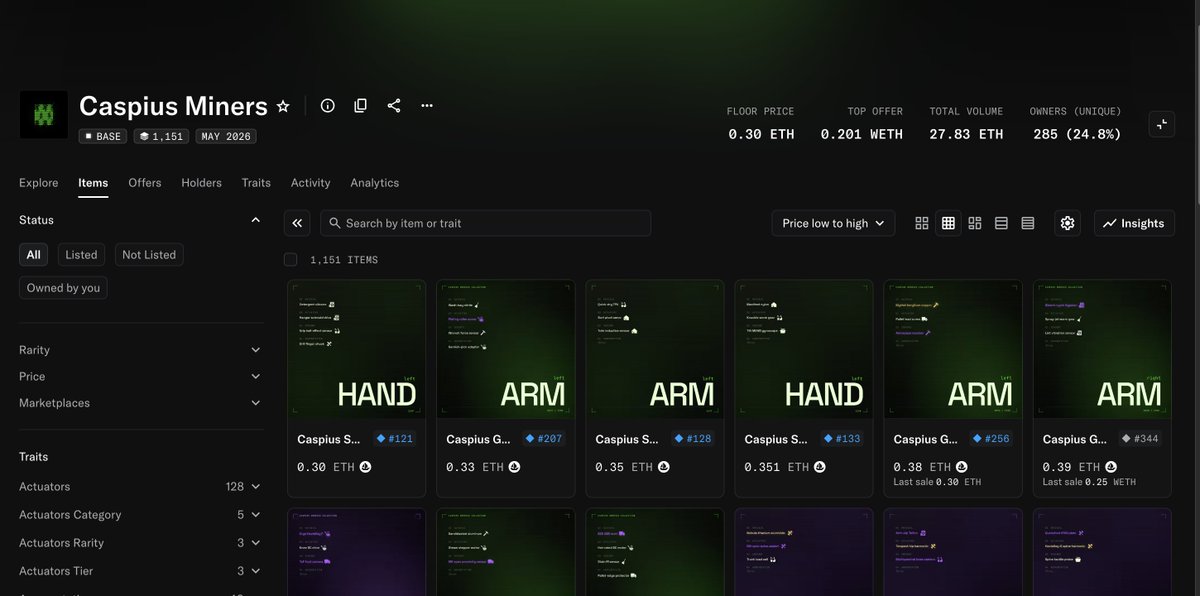Switch to table view icon
The image size is (1200, 596).
click(x=1028, y=223)
